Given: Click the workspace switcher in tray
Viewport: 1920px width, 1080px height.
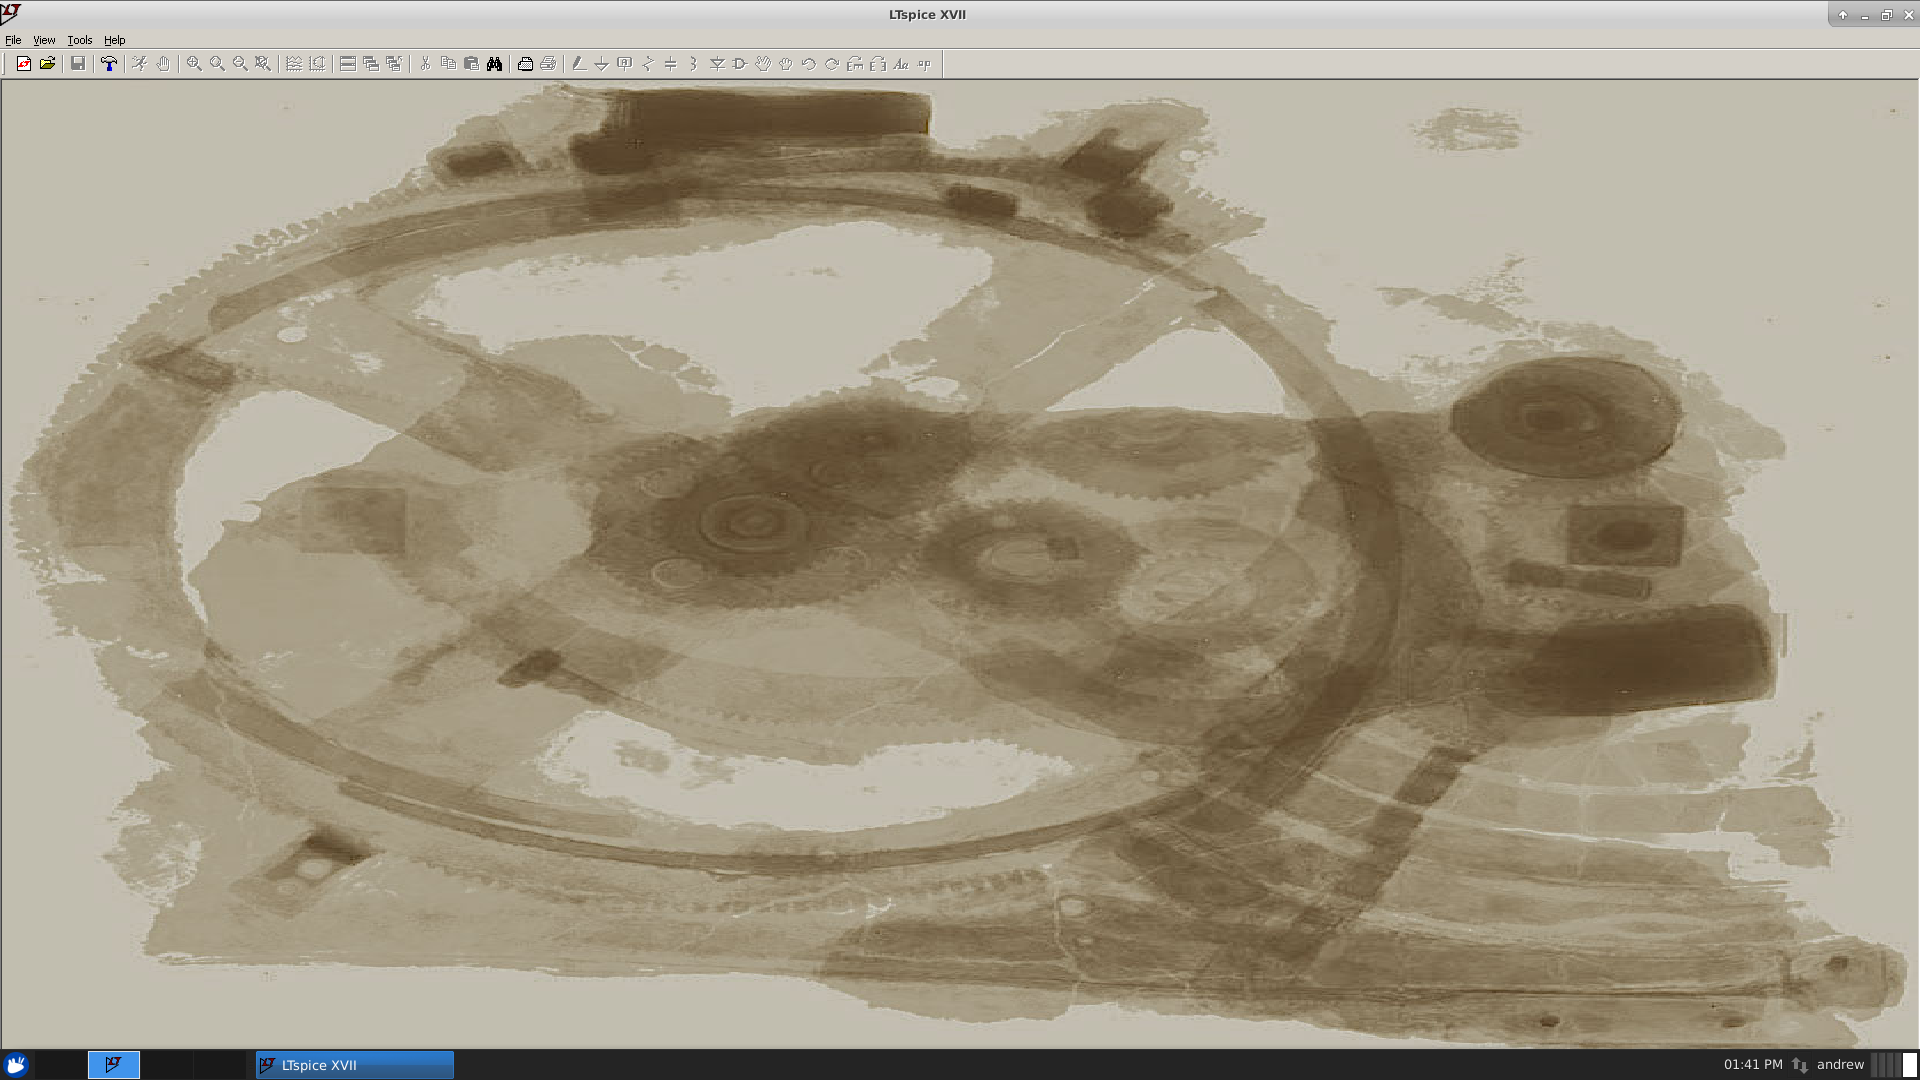Looking at the screenshot, I should coord(1894,1065).
